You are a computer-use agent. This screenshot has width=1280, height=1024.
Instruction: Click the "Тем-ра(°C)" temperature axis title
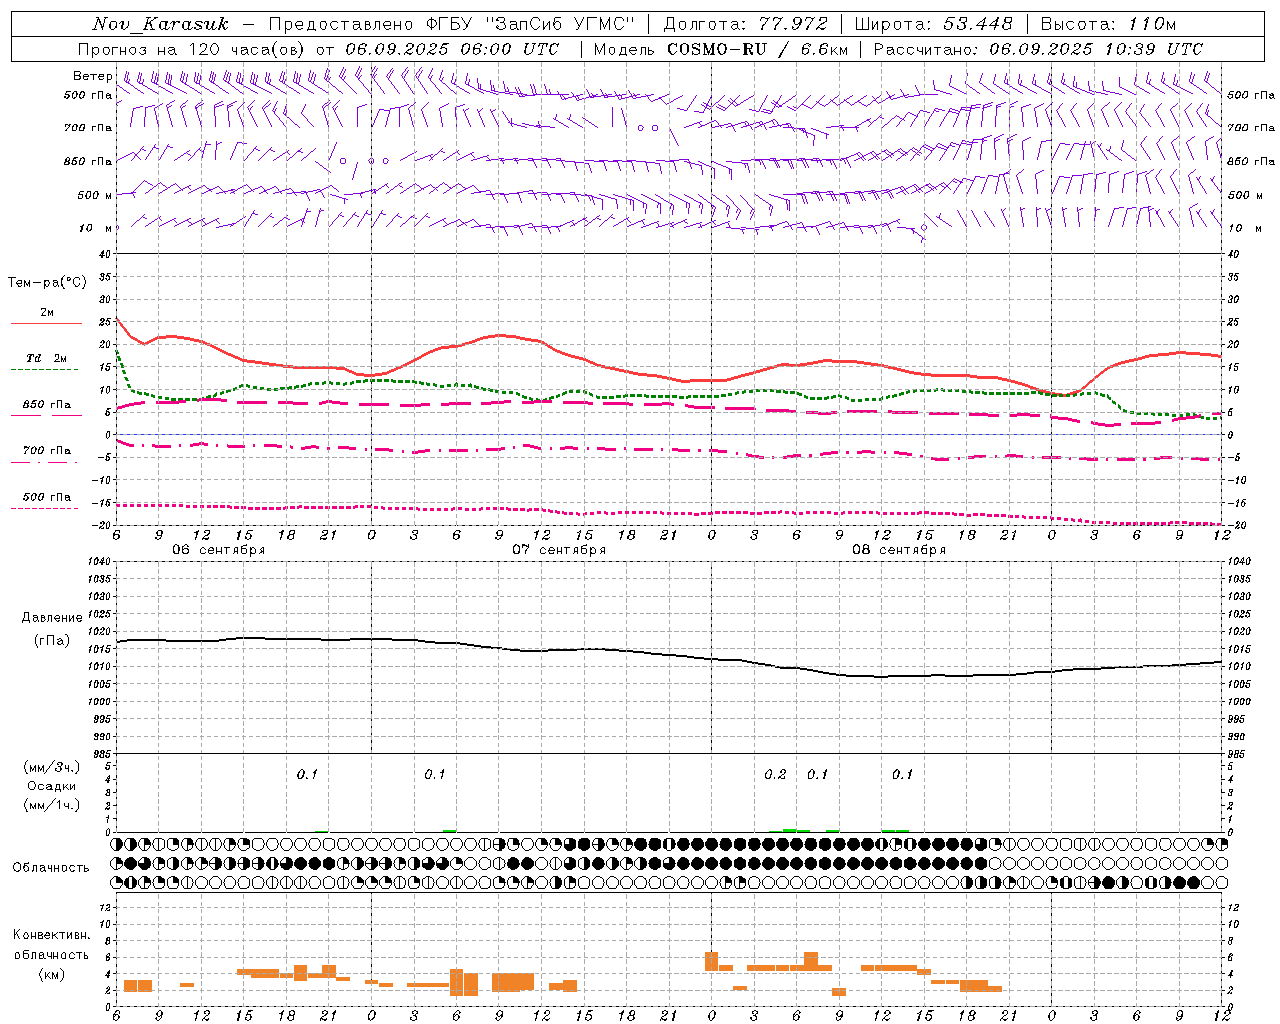(47, 283)
